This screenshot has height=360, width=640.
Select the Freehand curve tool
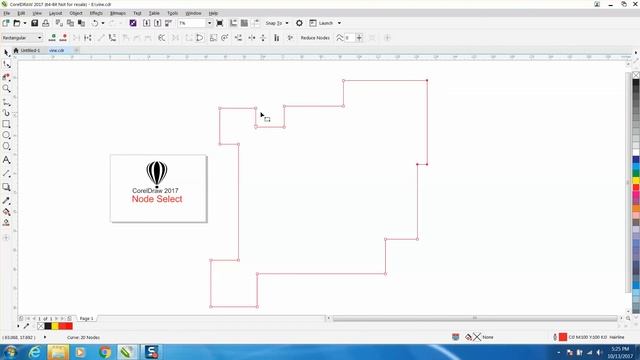6,102
